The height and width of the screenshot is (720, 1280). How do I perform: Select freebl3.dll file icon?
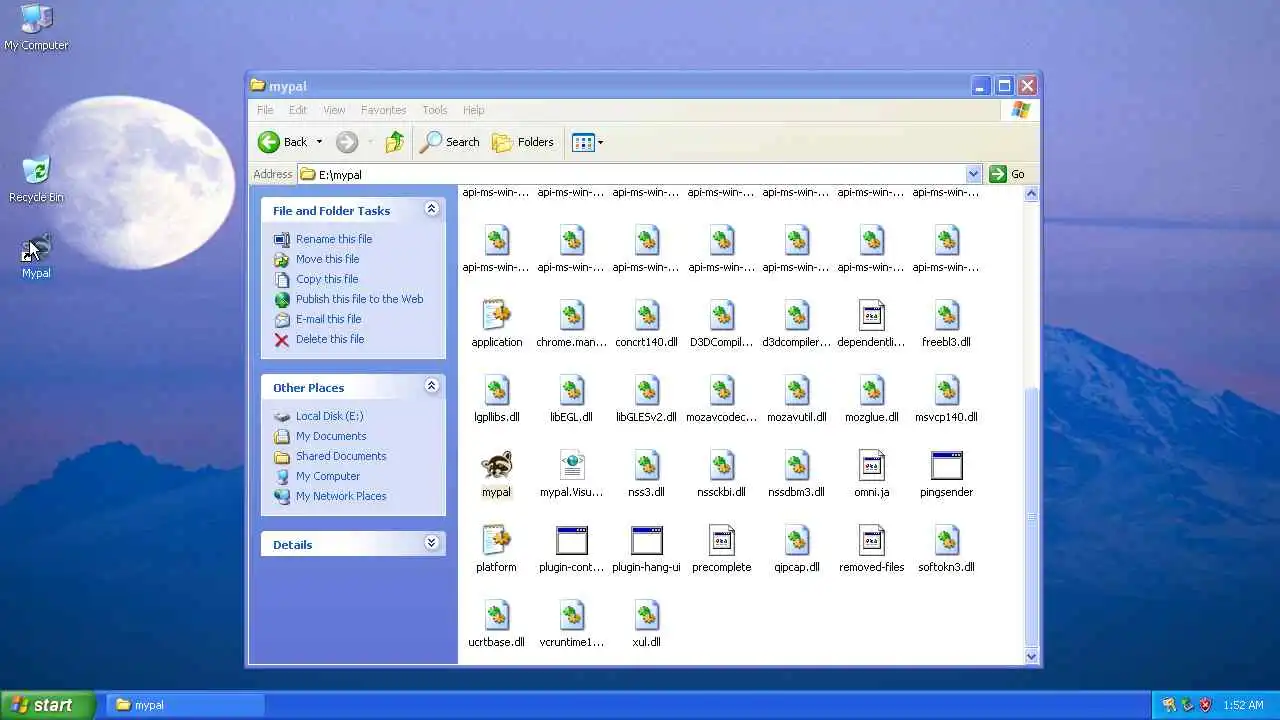click(946, 316)
